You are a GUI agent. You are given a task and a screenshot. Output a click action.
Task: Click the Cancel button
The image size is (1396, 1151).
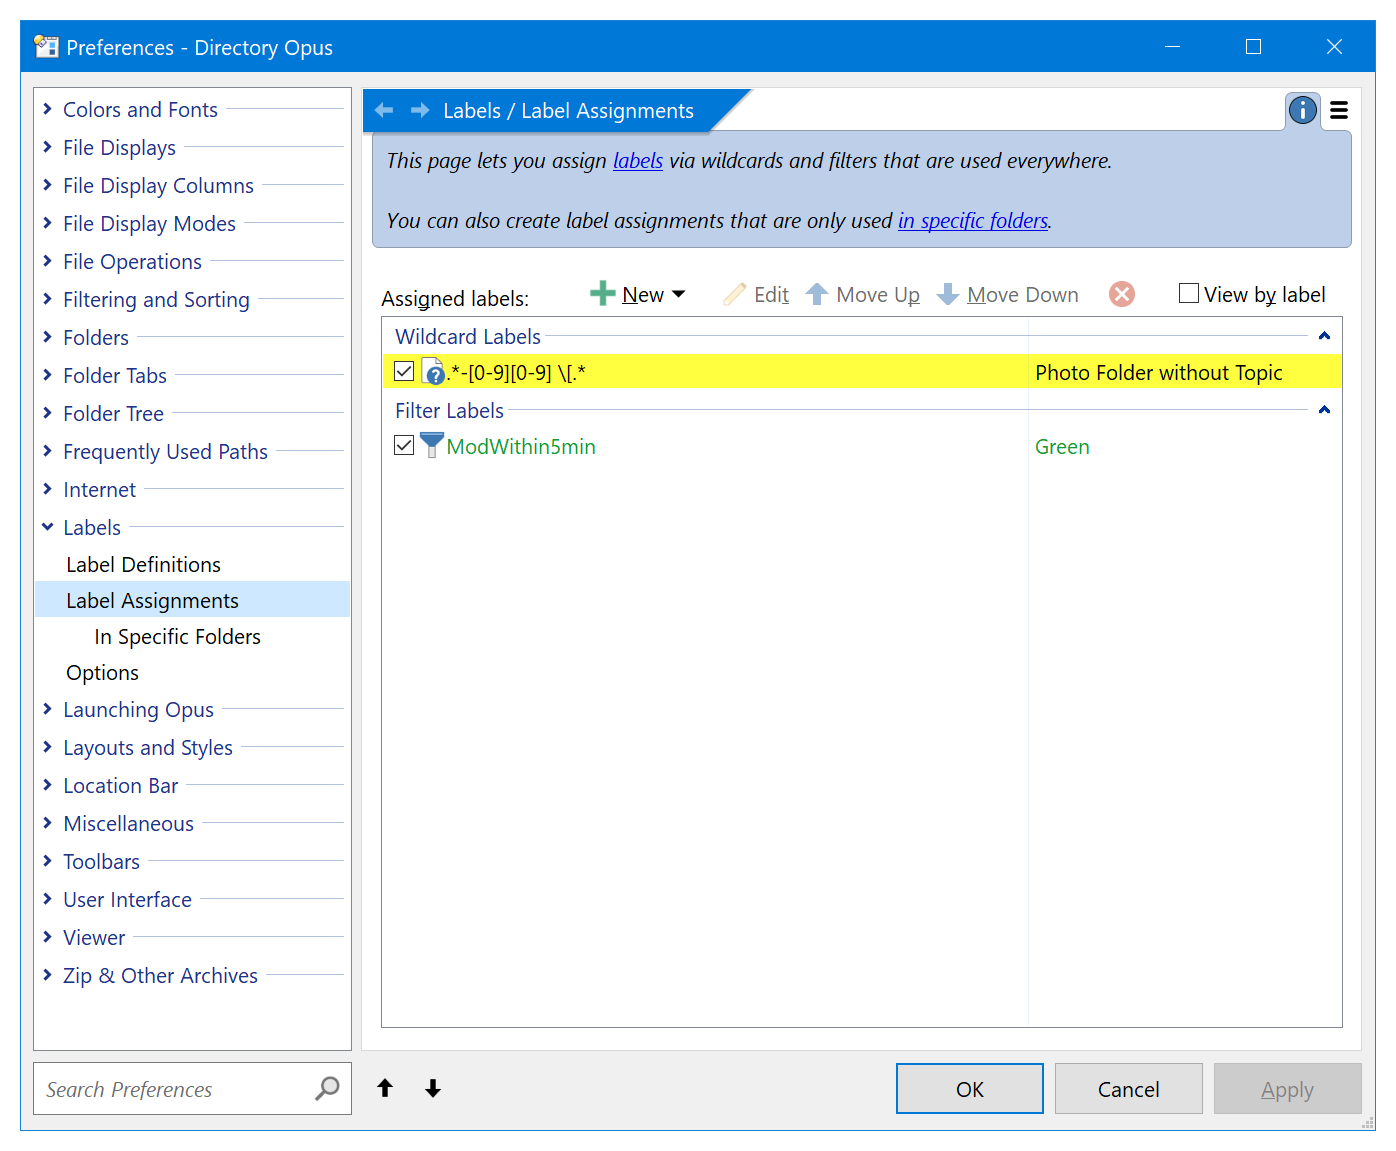pos(1128,1088)
